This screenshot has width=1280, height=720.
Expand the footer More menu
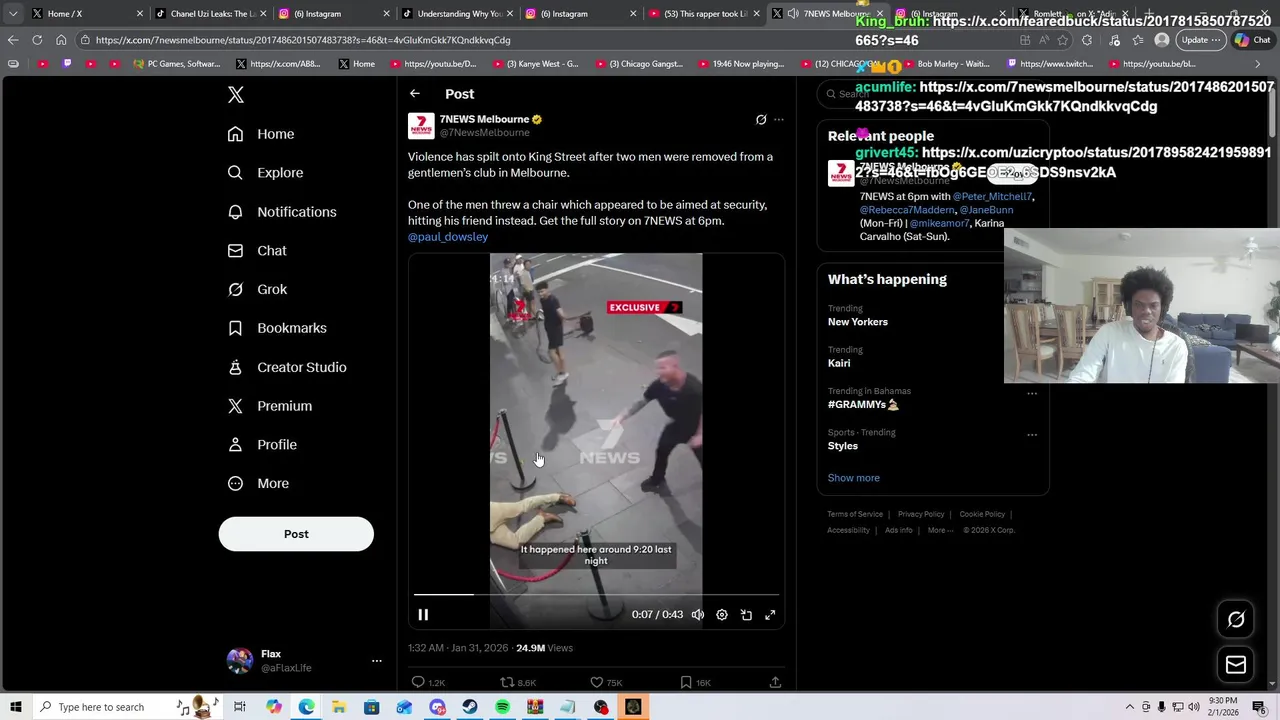coord(939,530)
